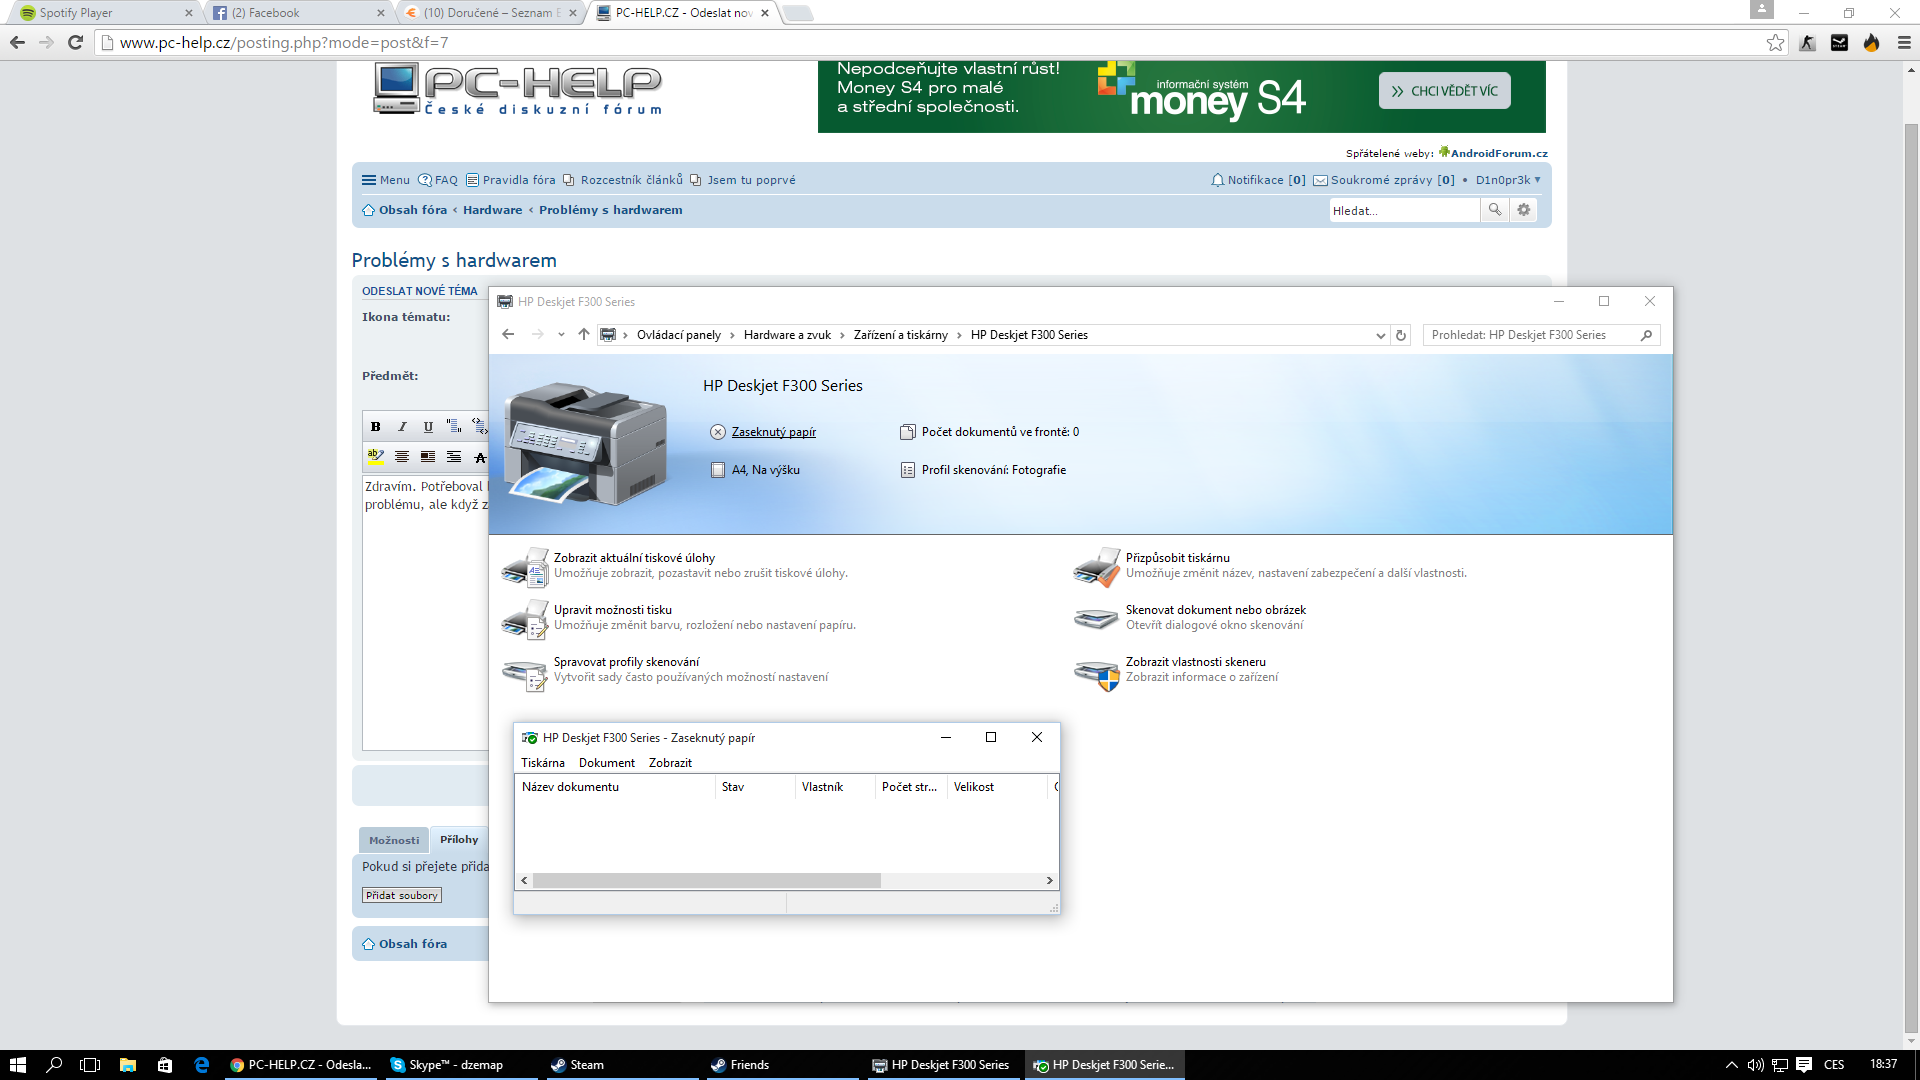1920x1080 pixels.
Task: Open Chrome hamburger menu
Action: (1904, 42)
